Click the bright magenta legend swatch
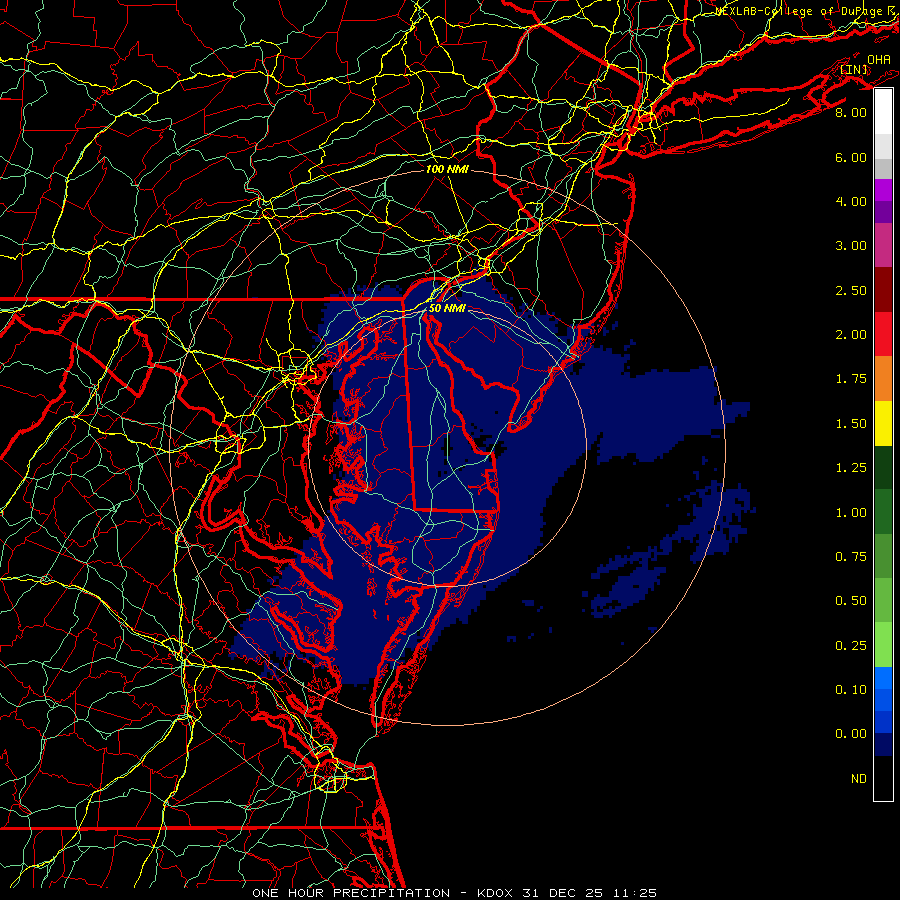The width and height of the screenshot is (900, 900). click(883, 191)
